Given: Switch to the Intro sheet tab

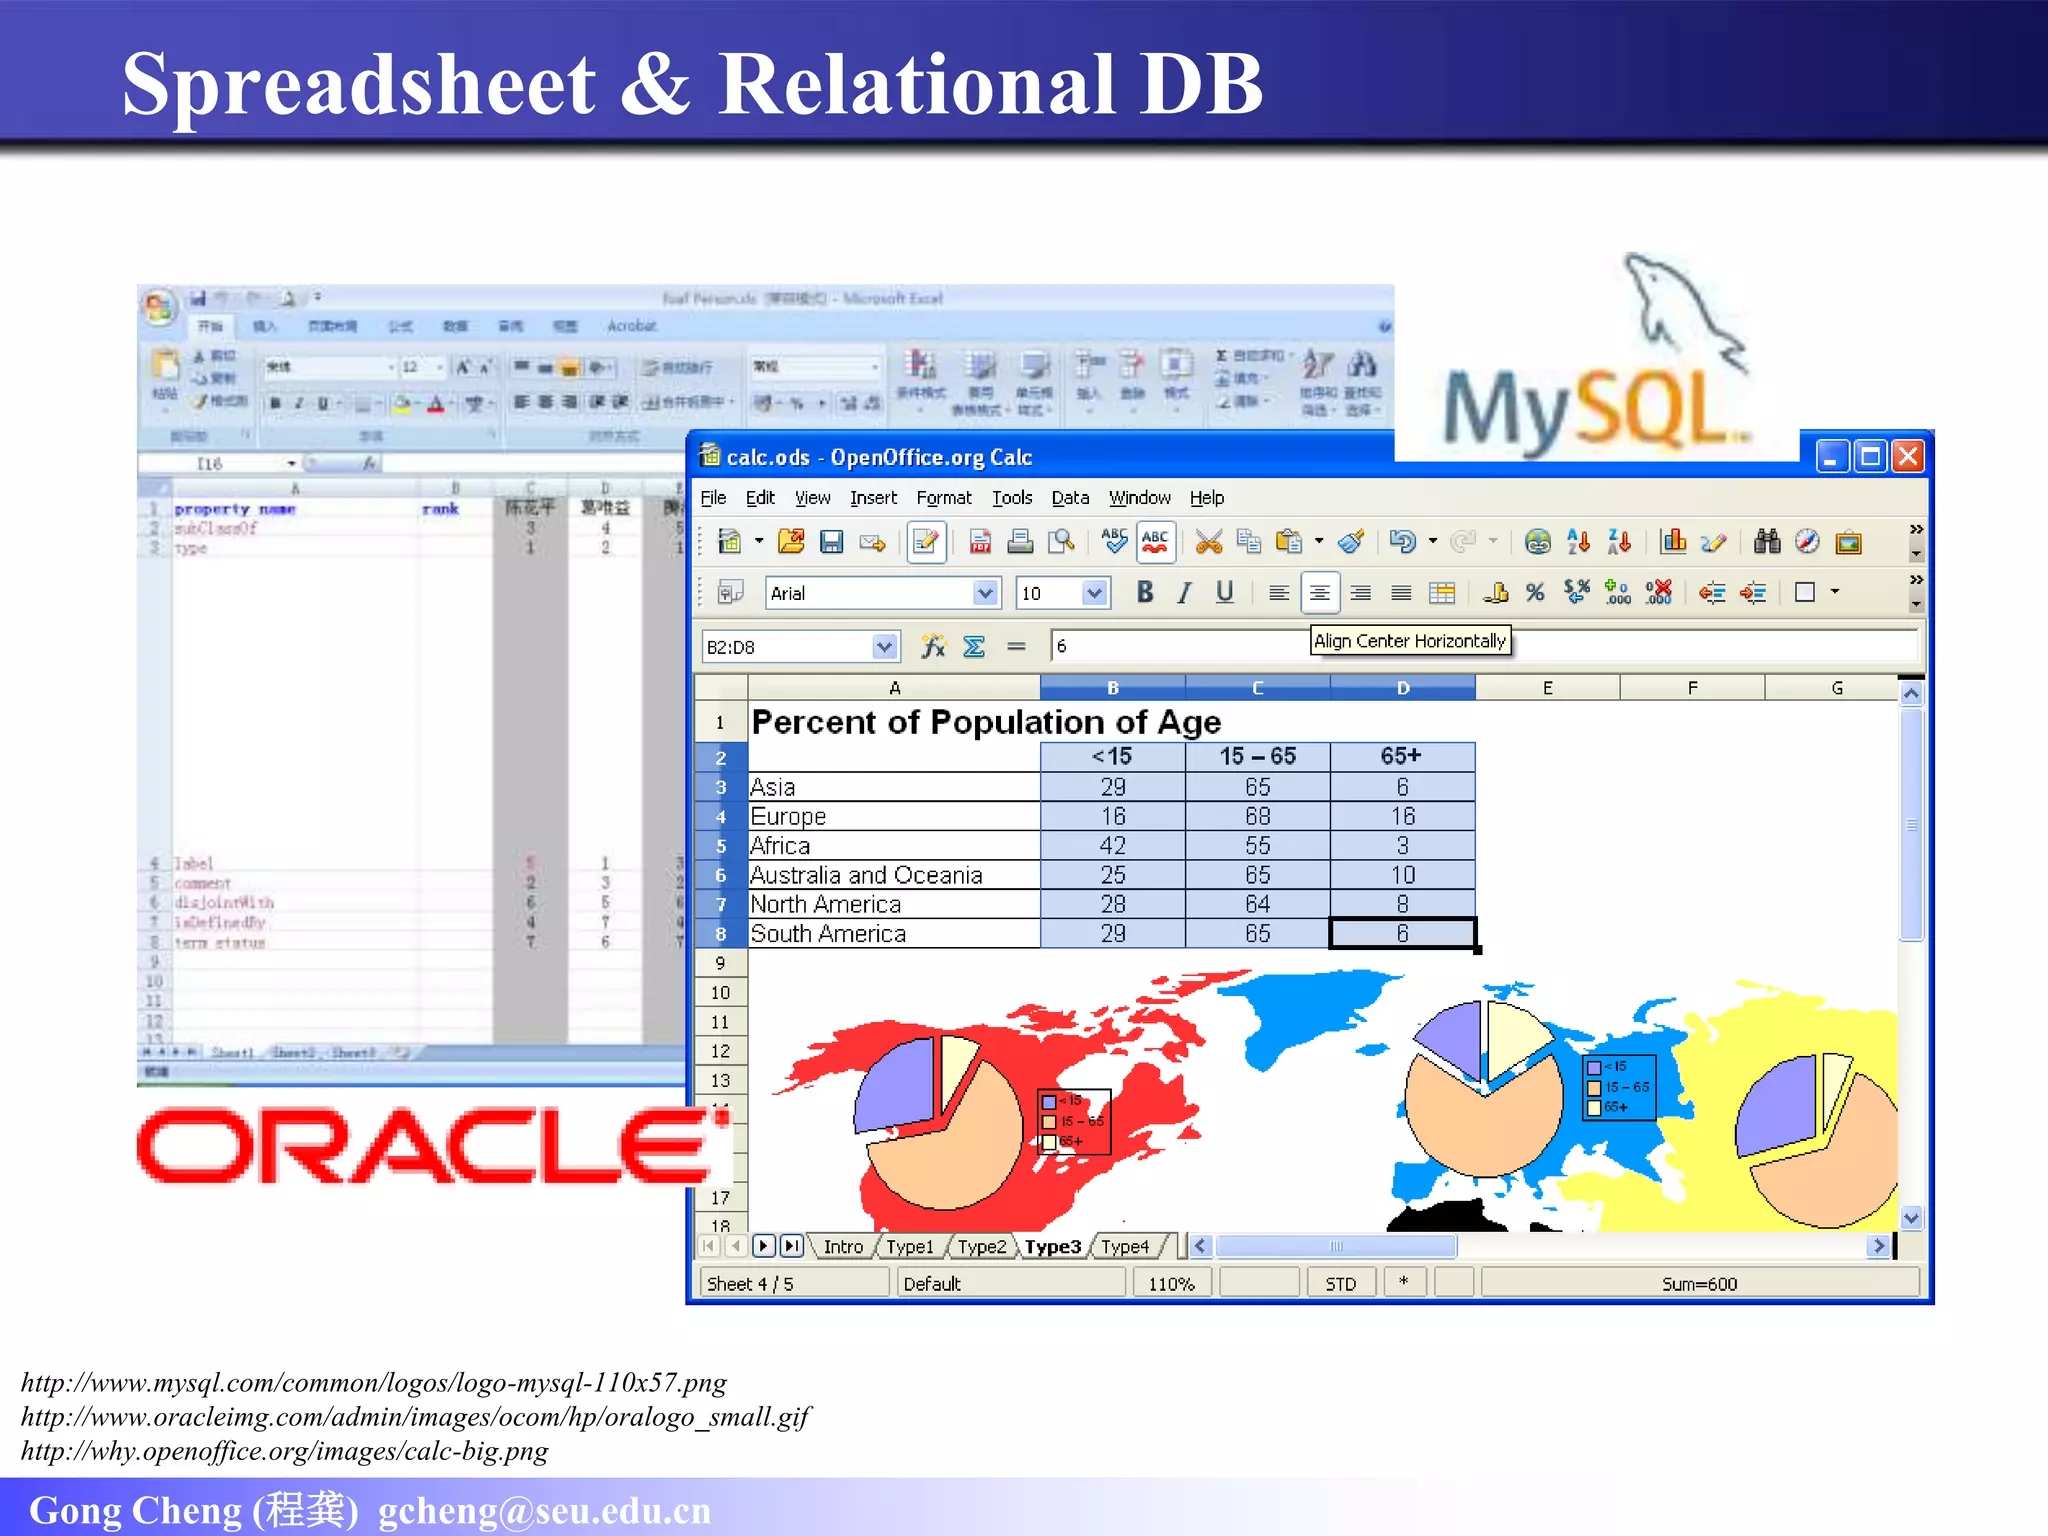Looking at the screenshot, I should coord(842,1247).
